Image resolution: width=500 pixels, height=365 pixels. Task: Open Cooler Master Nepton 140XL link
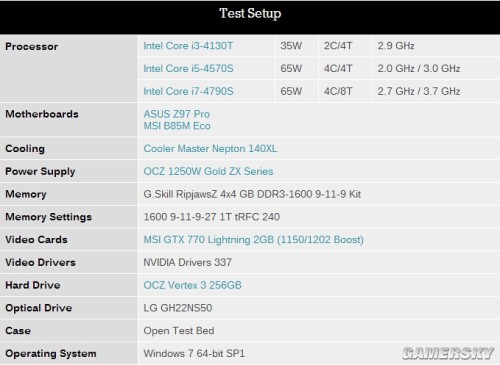pyautogui.click(x=210, y=149)
